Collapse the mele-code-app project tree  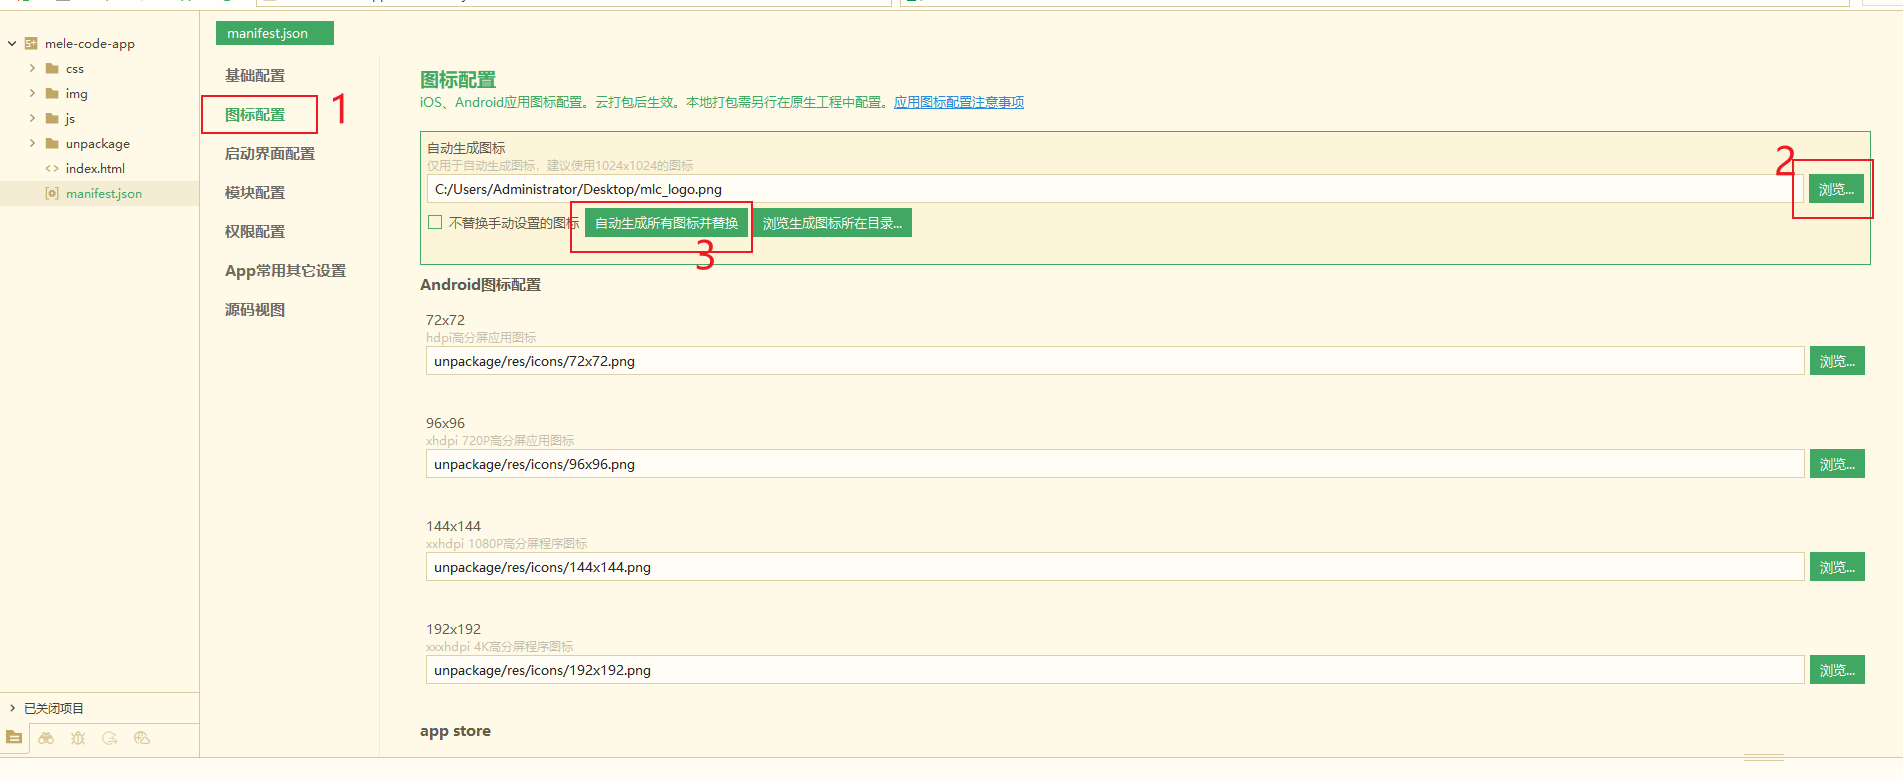(12, 44)
